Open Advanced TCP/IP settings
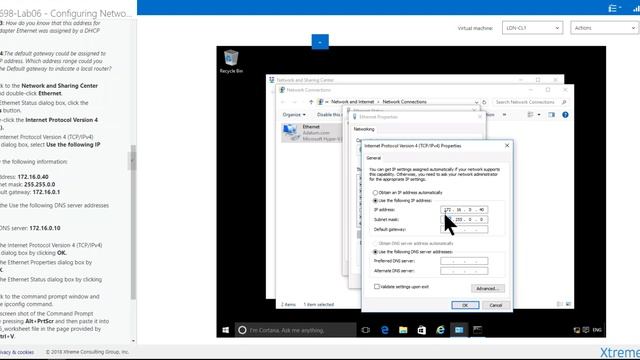The image size is (640, 360). [x=488, y=289]
